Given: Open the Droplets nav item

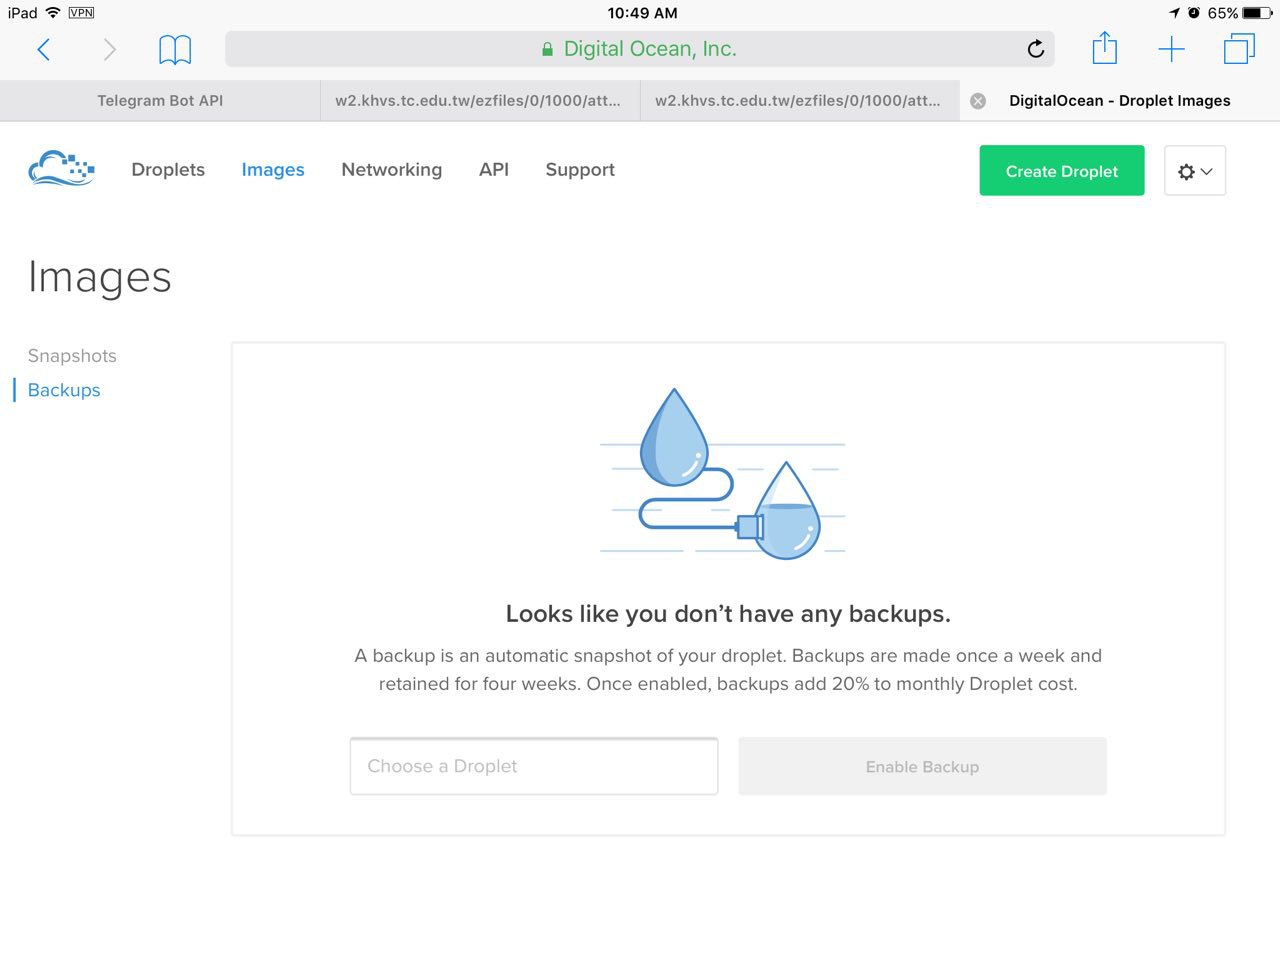Looking at the screenshot, I should click(x=168, y=170).
